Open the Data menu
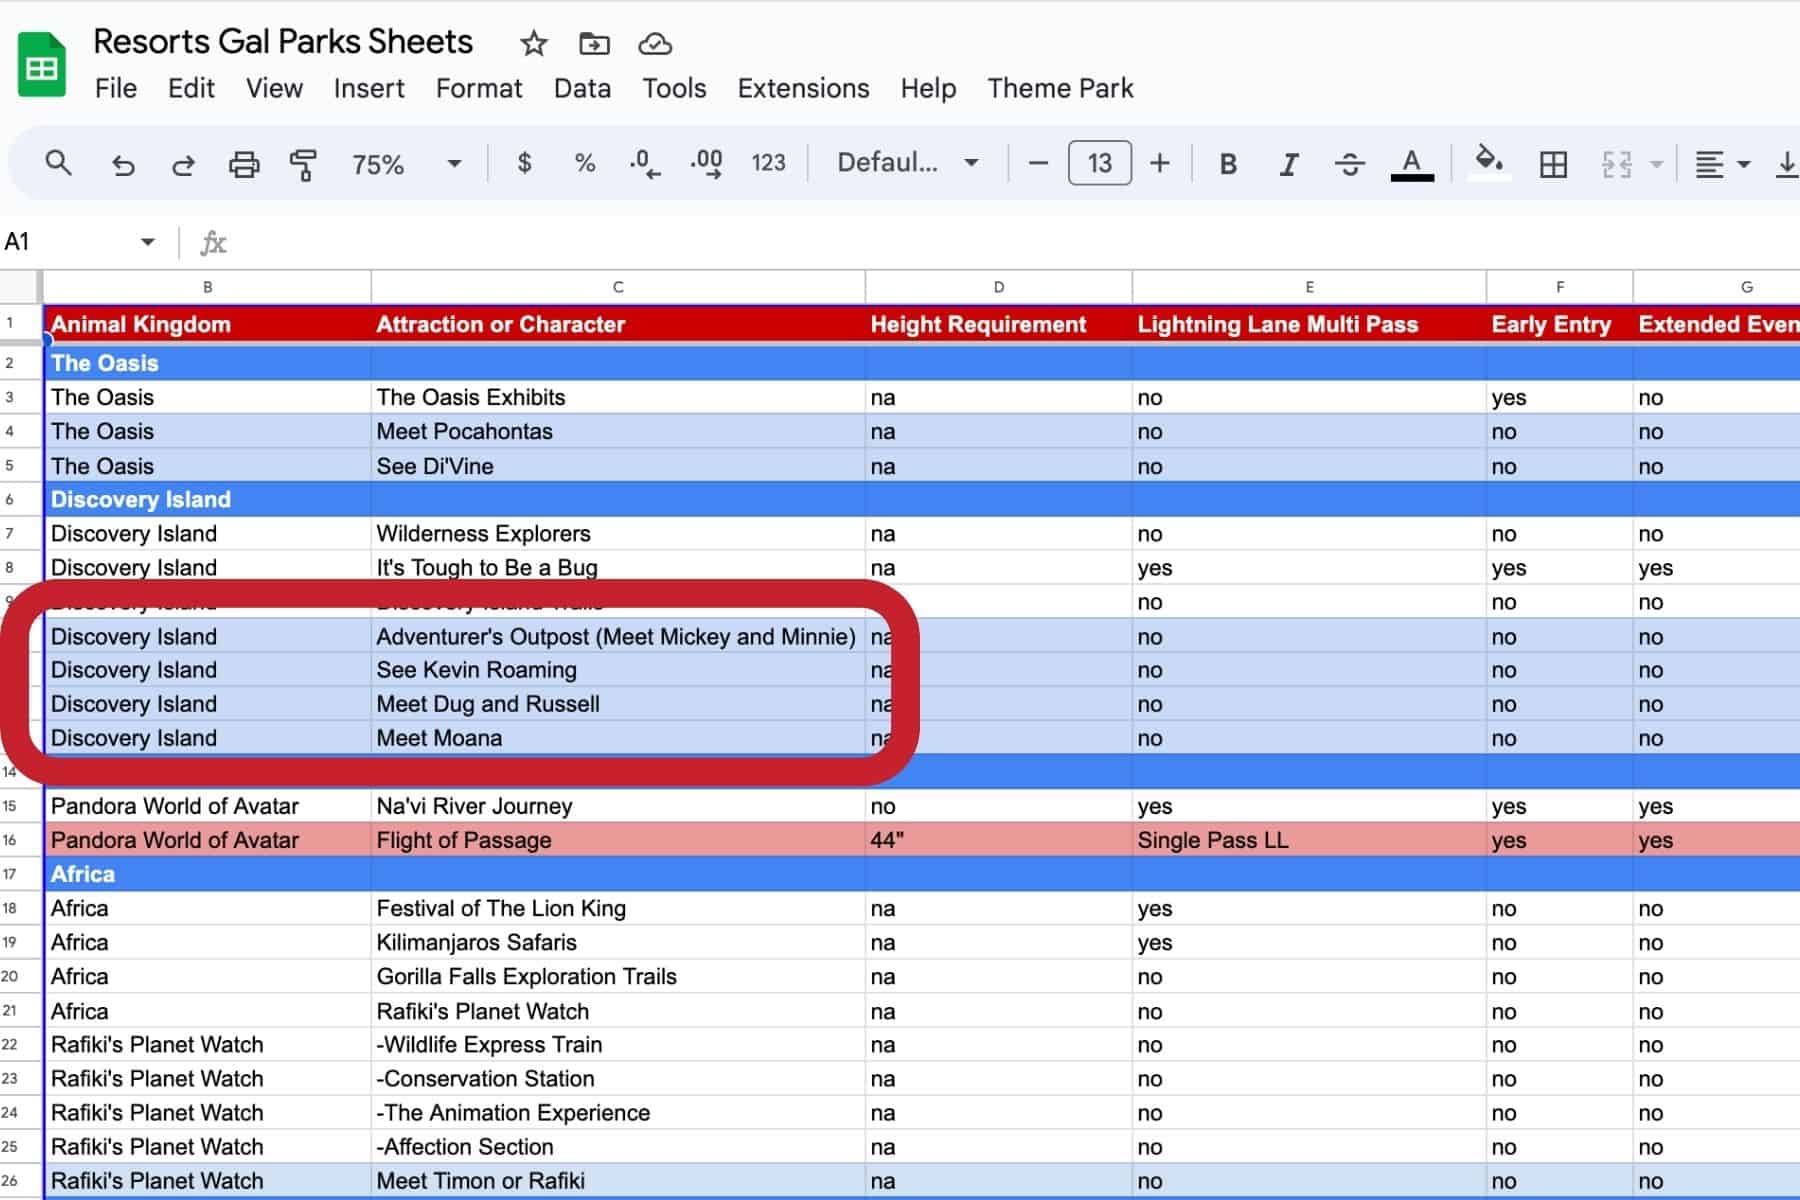Screen dimensions: 1800x1200 [x=582, y=88]
